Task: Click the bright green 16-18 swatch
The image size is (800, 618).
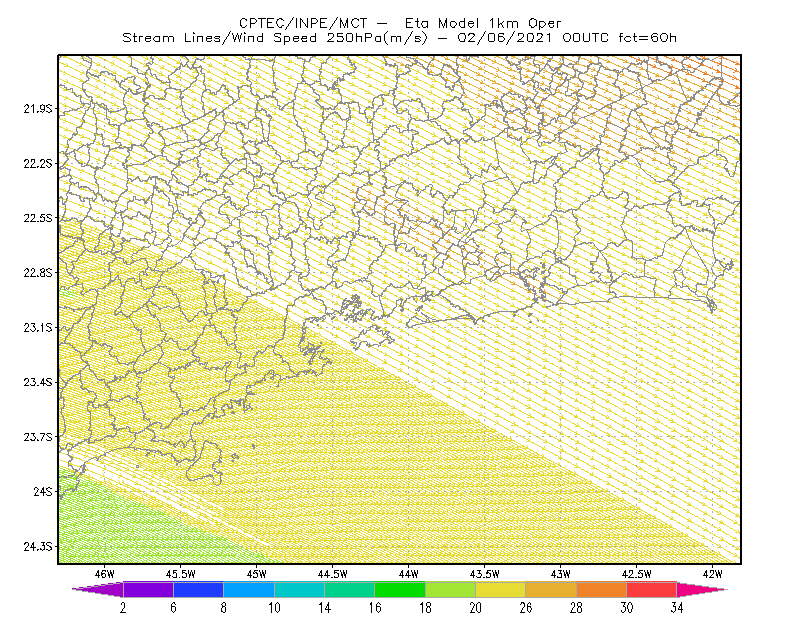Action: (x=400, y=589)
